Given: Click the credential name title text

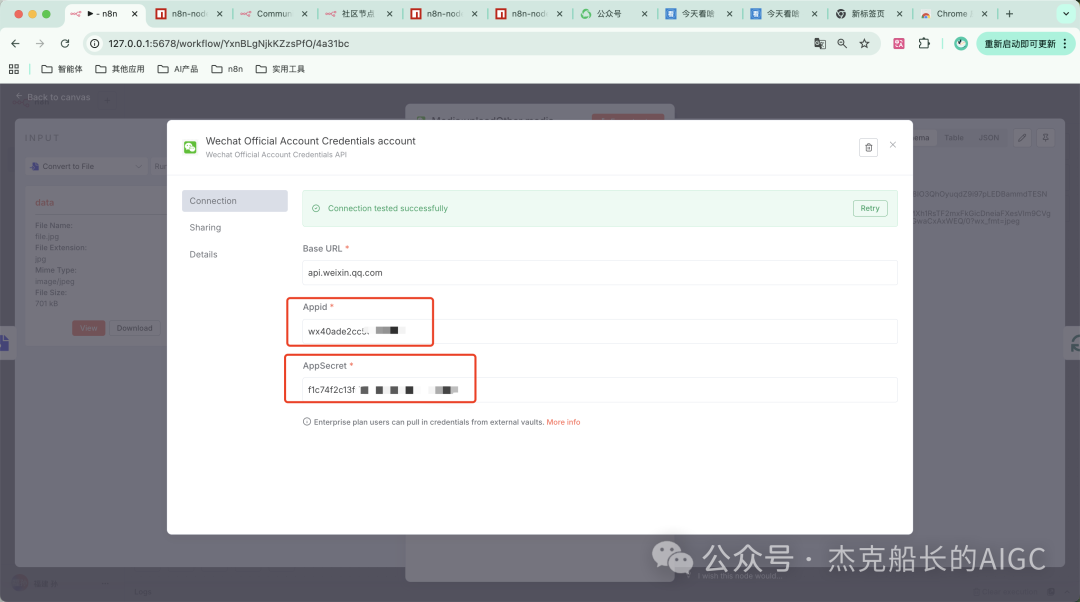Looking at the screenshot, I should tap(311, 141).
